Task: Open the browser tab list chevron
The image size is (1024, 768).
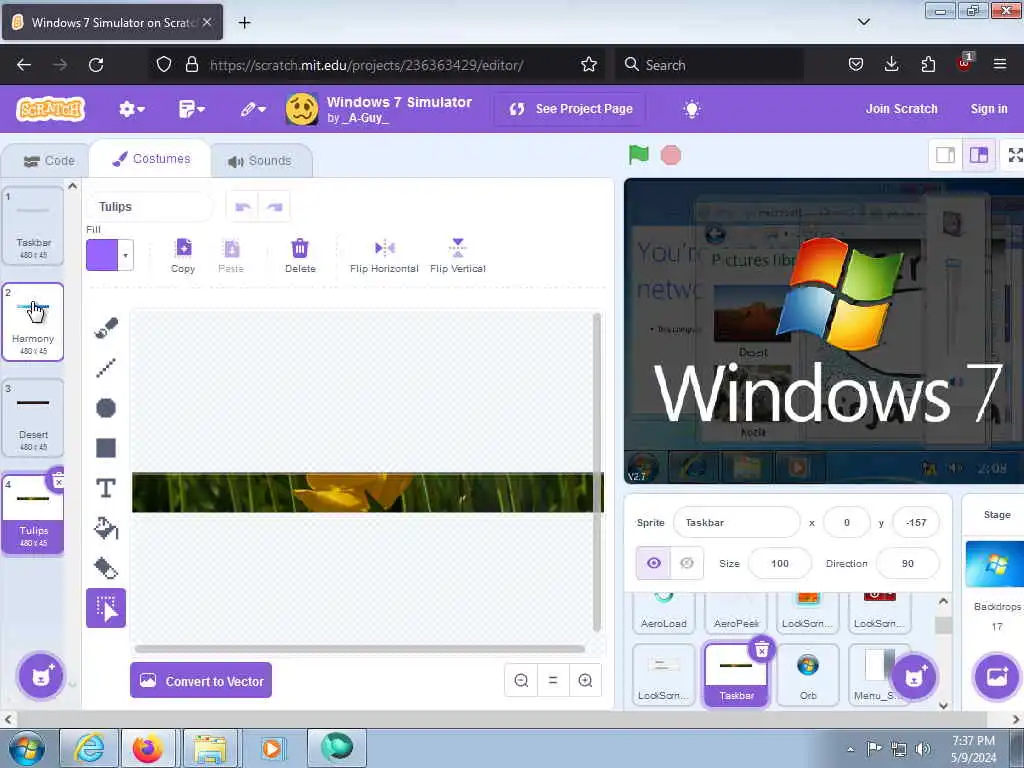Action: point(863,22)
